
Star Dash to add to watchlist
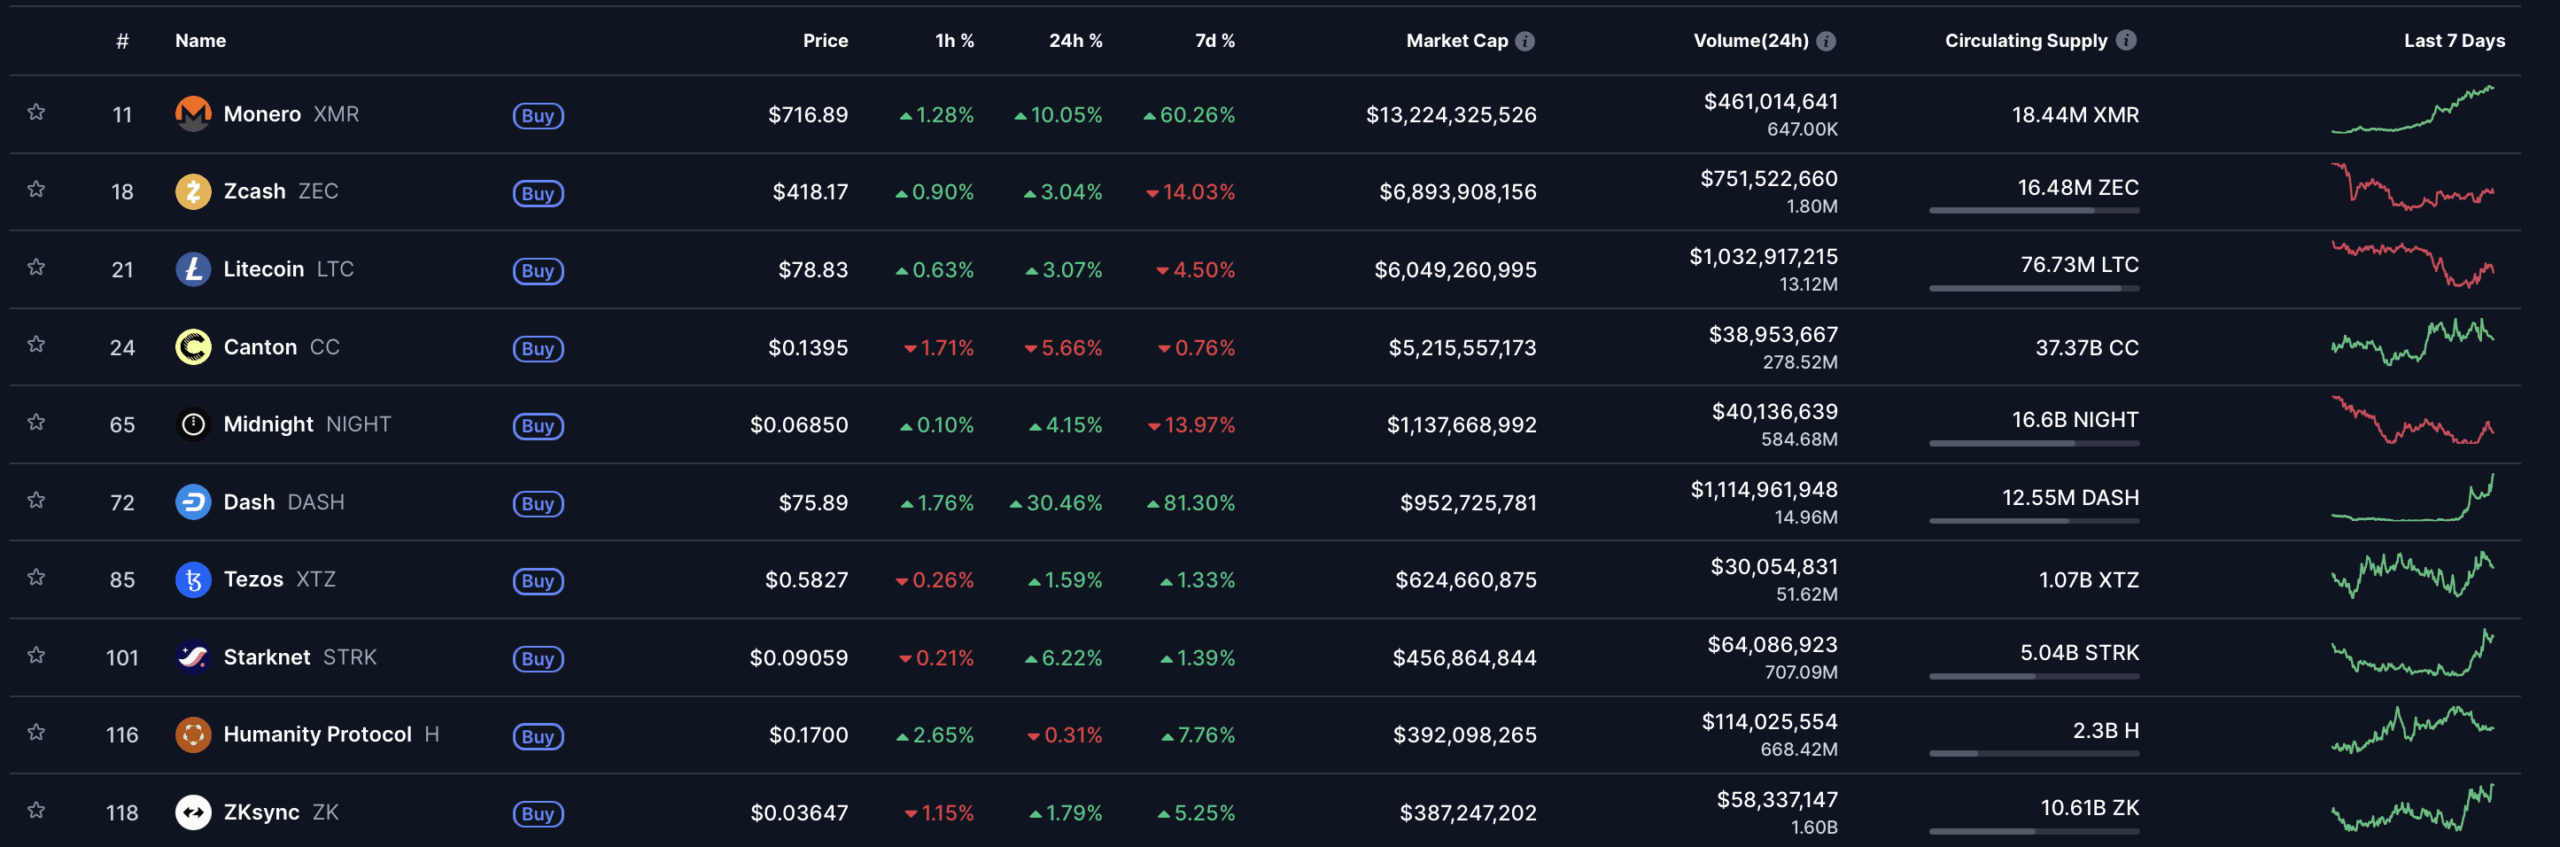click(36, 500)
